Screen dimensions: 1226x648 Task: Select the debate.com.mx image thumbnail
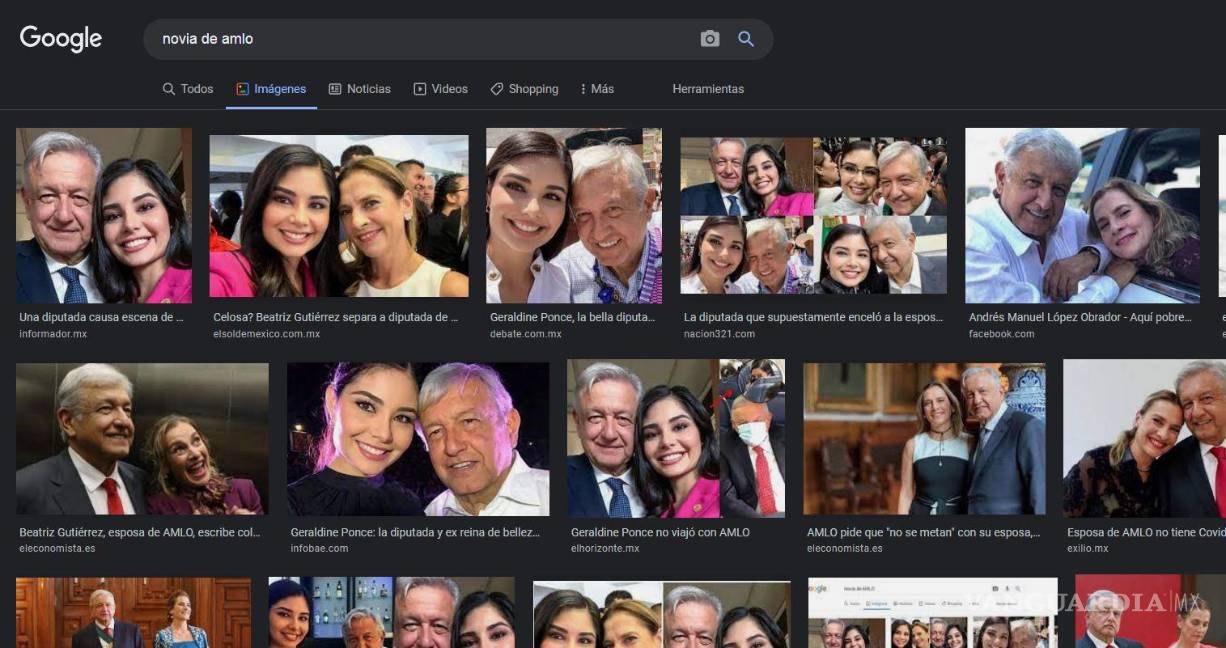pyautogui.click(x=574, y=215)
